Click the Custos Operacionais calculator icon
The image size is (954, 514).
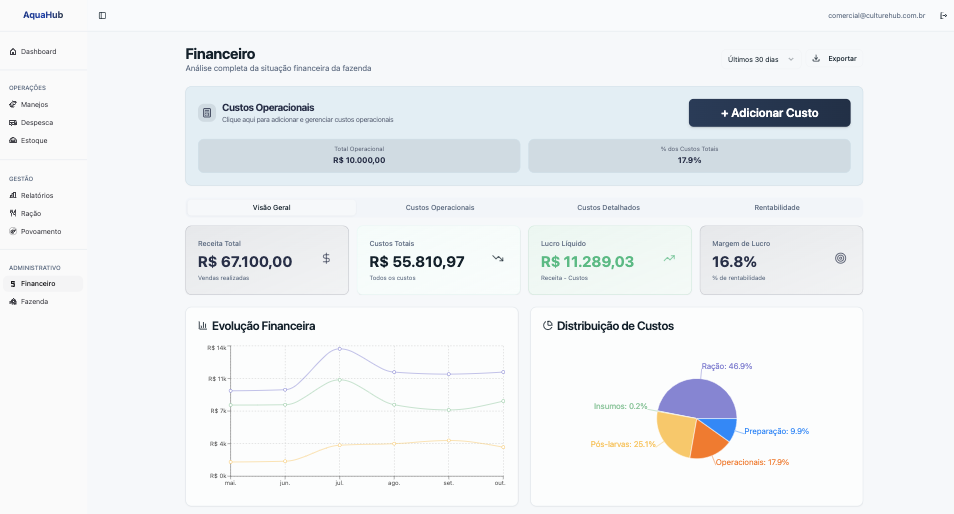coord(207,113)
